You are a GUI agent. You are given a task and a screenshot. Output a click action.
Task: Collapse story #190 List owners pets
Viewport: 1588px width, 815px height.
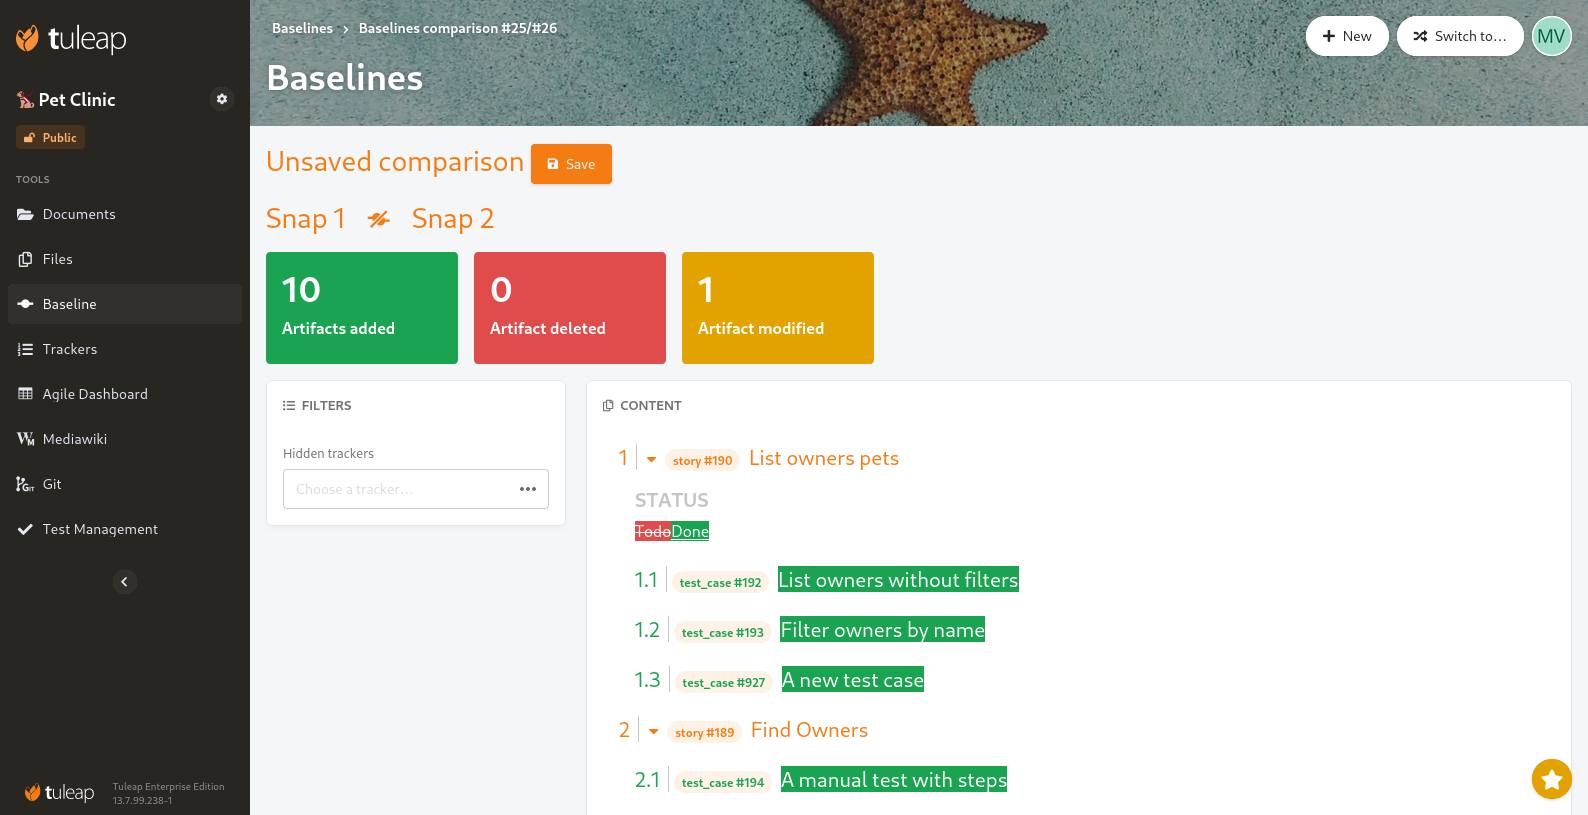pyautogui.click(x=651, y=460)
